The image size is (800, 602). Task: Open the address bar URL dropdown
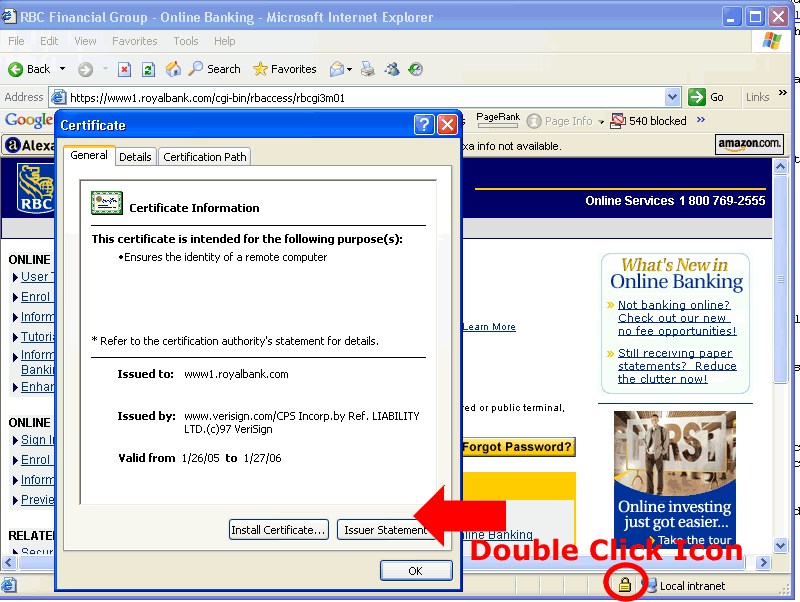(x=672, y=97)
